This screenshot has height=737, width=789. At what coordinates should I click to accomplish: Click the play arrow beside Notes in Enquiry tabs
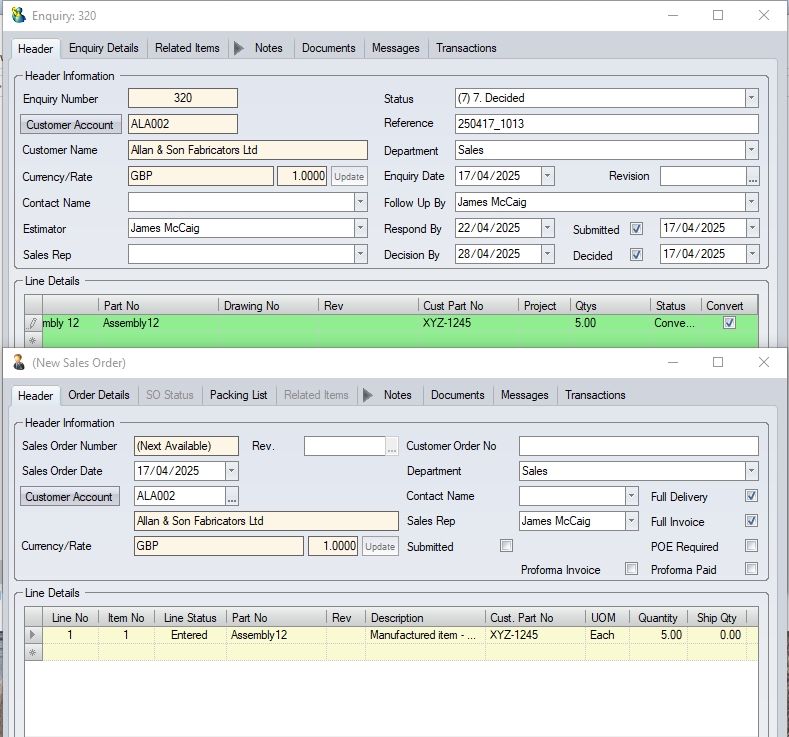tap(239, 48)
